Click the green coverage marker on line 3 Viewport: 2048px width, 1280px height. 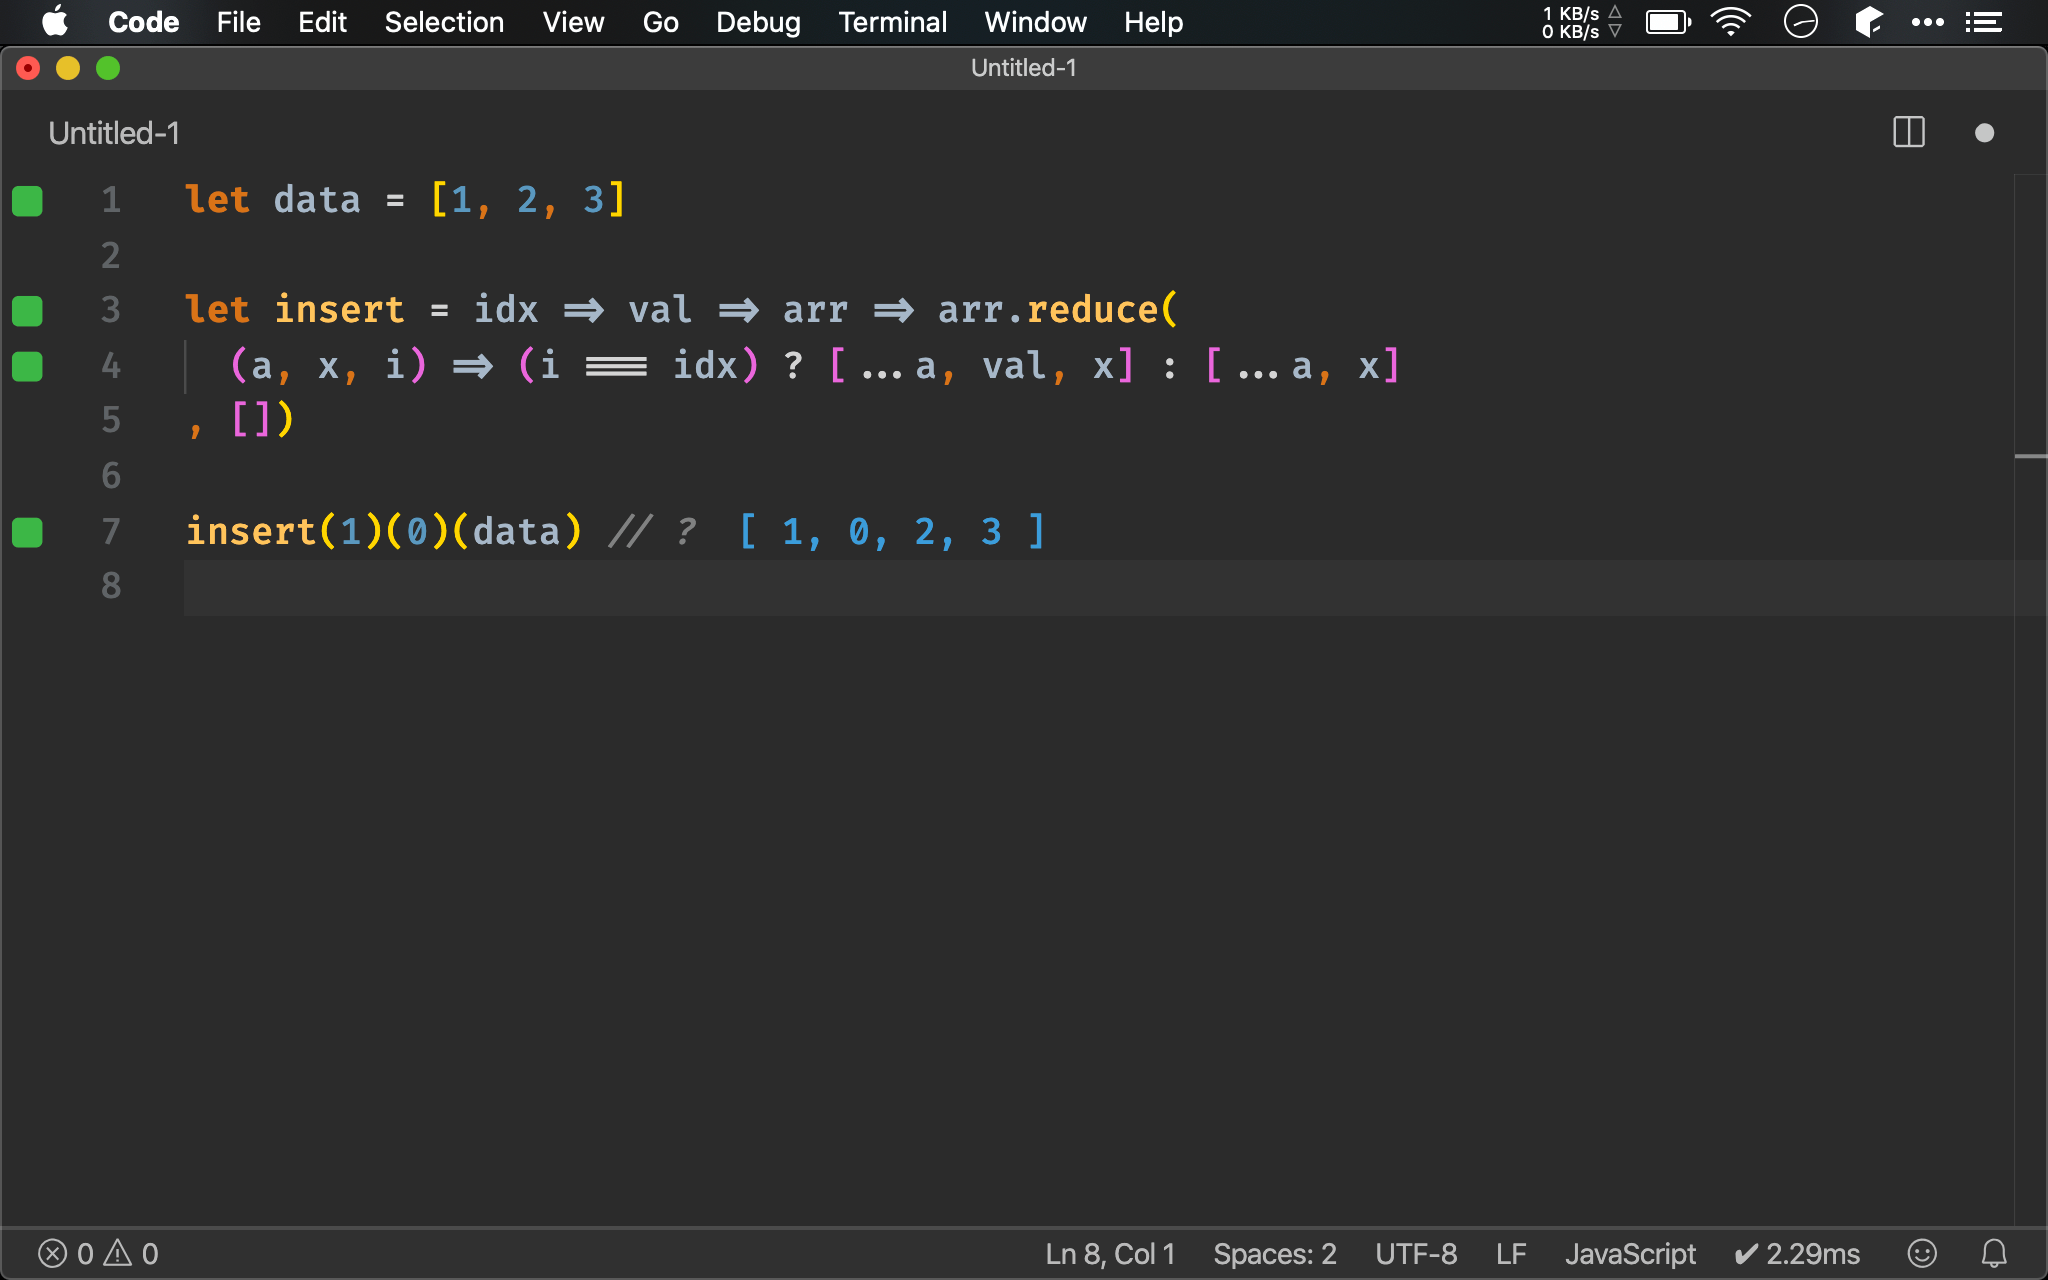pyautogui.click(x=27, y=311)
